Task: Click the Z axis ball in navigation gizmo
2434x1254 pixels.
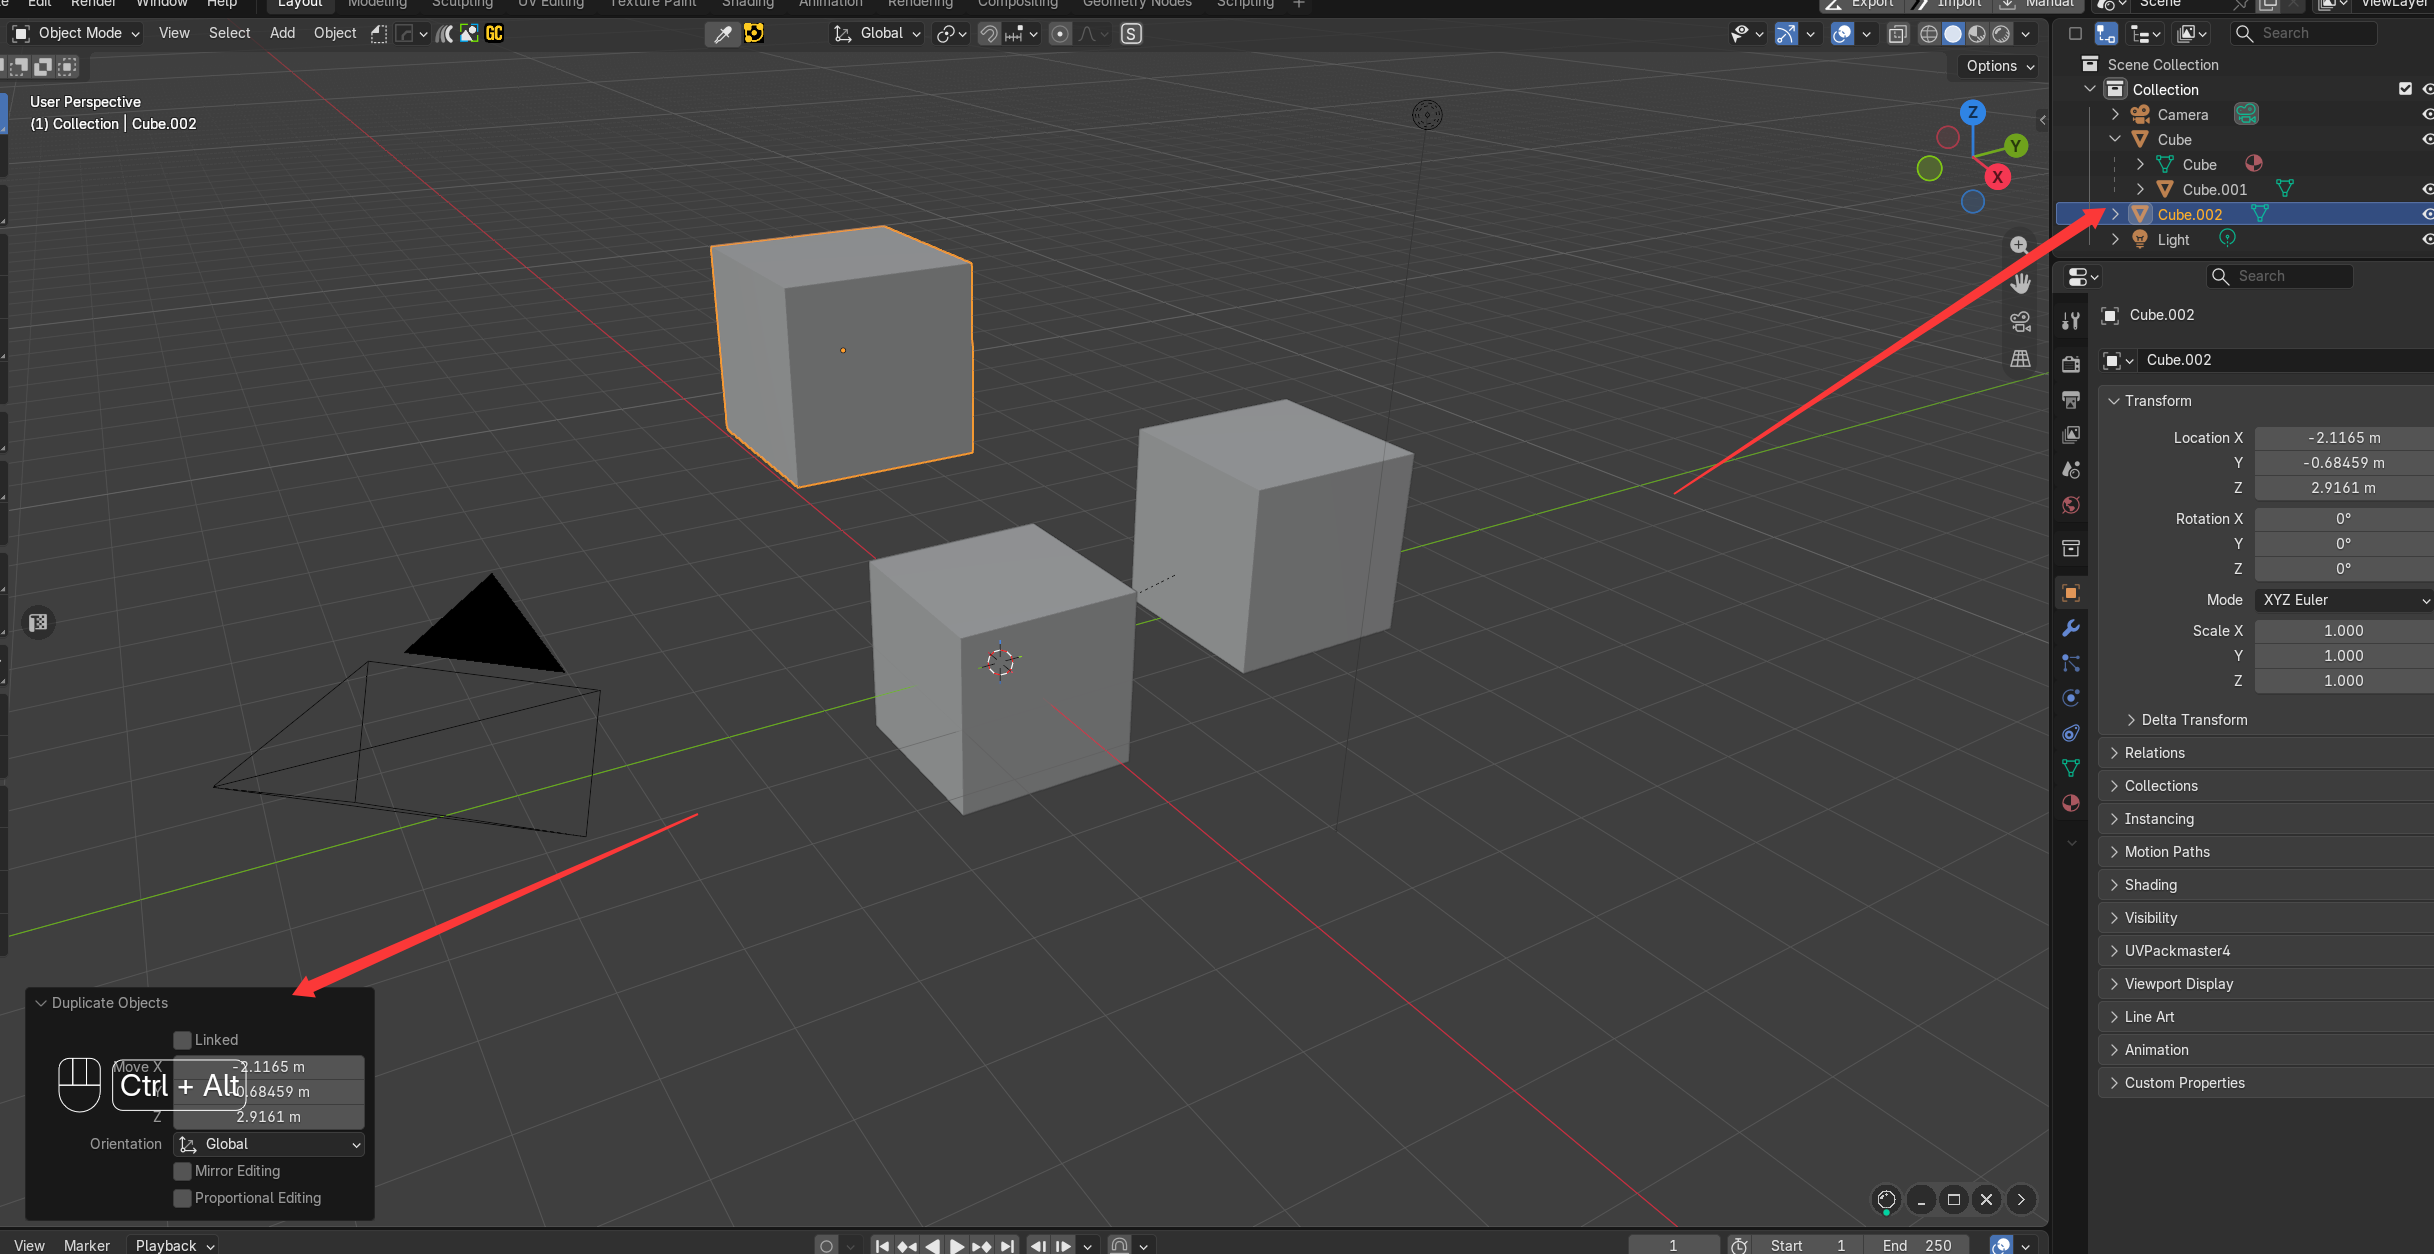Action: [1972, 112]
